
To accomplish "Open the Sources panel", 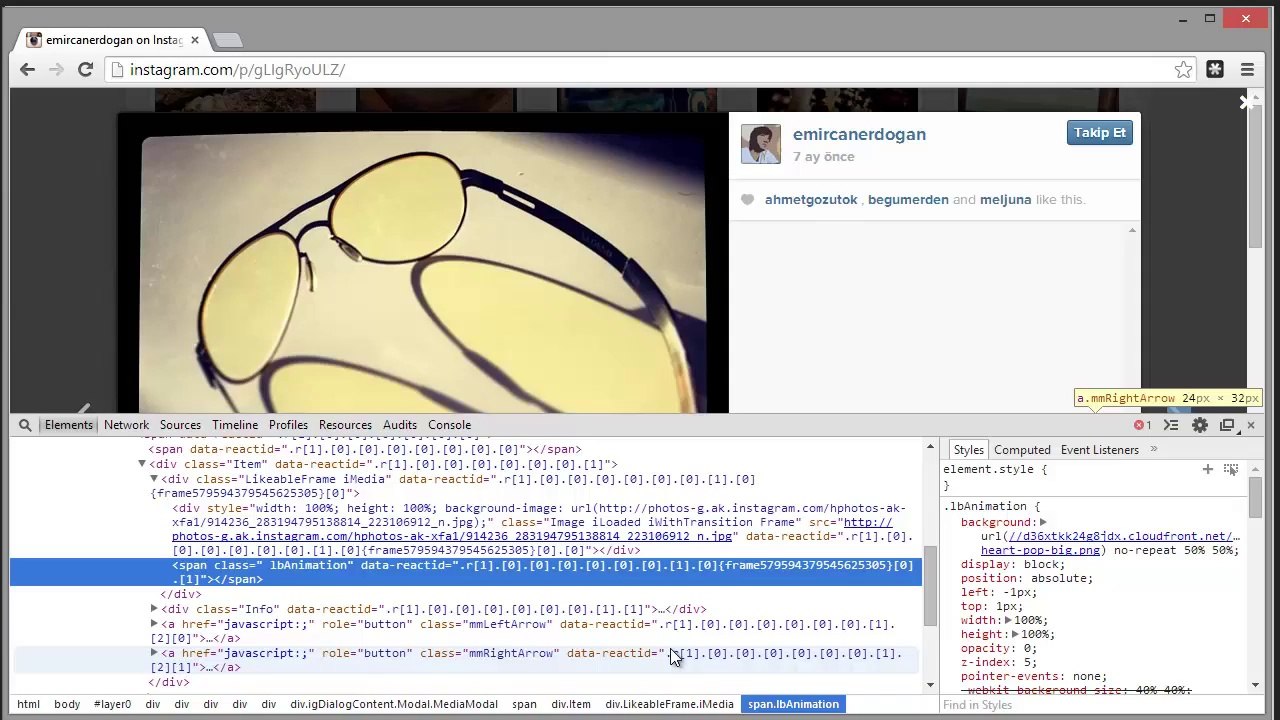I will click(180, 425).
